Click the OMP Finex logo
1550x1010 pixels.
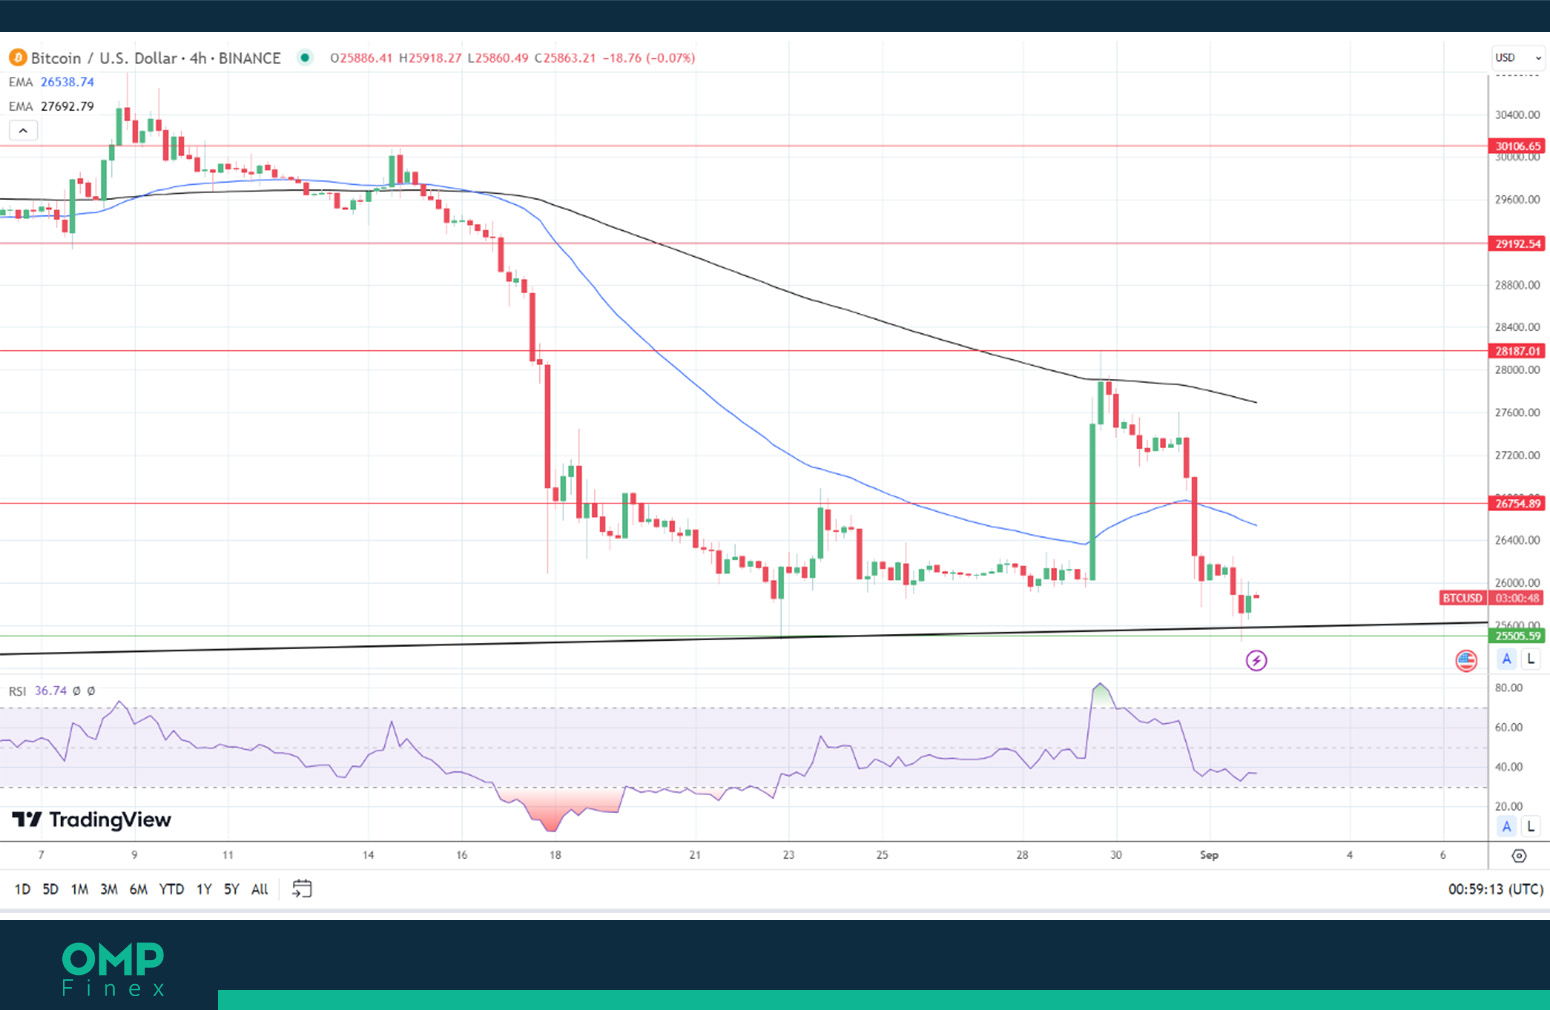tap(113, 969)
